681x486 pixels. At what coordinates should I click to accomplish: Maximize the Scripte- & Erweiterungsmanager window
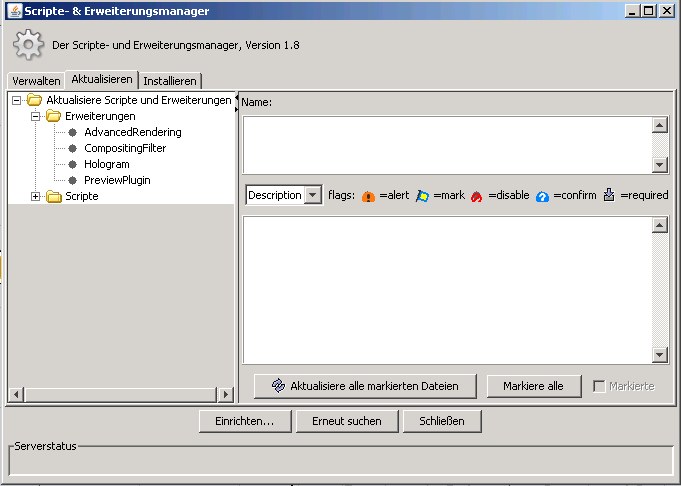coord(649,10)
